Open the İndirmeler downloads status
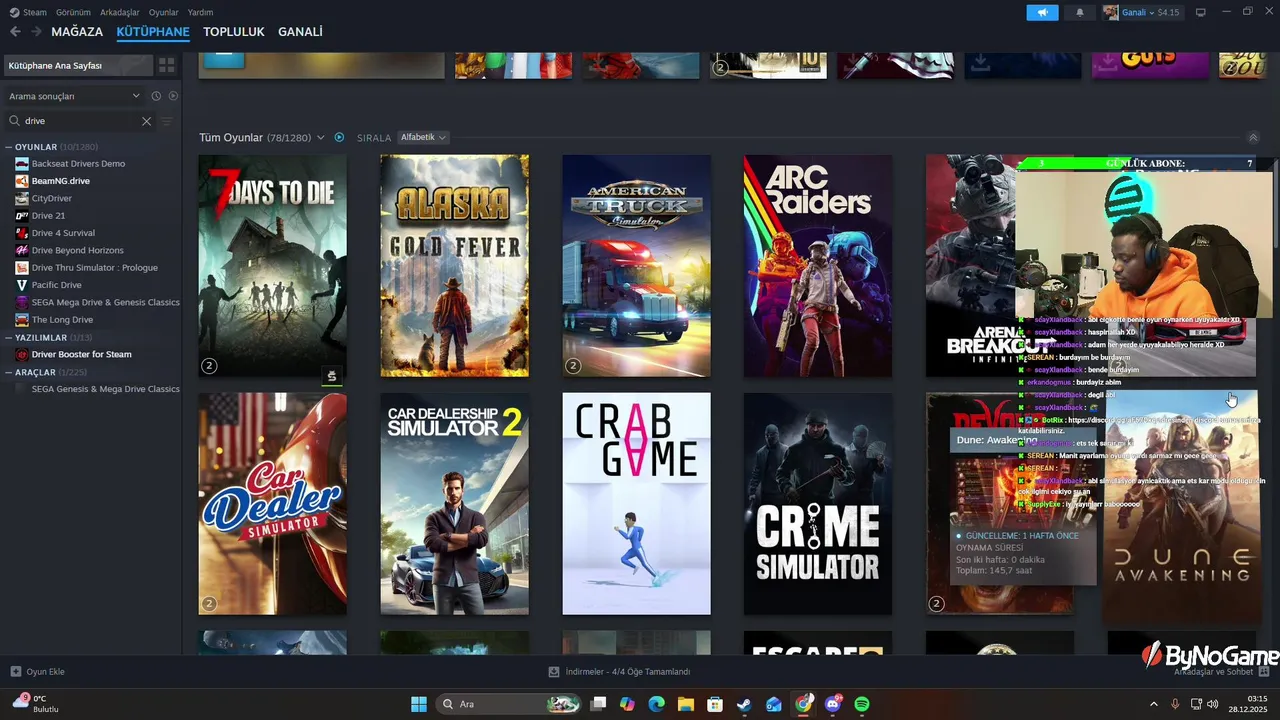Image resolution: width=1280 pixels, height=720 pixels. point(620,672)
